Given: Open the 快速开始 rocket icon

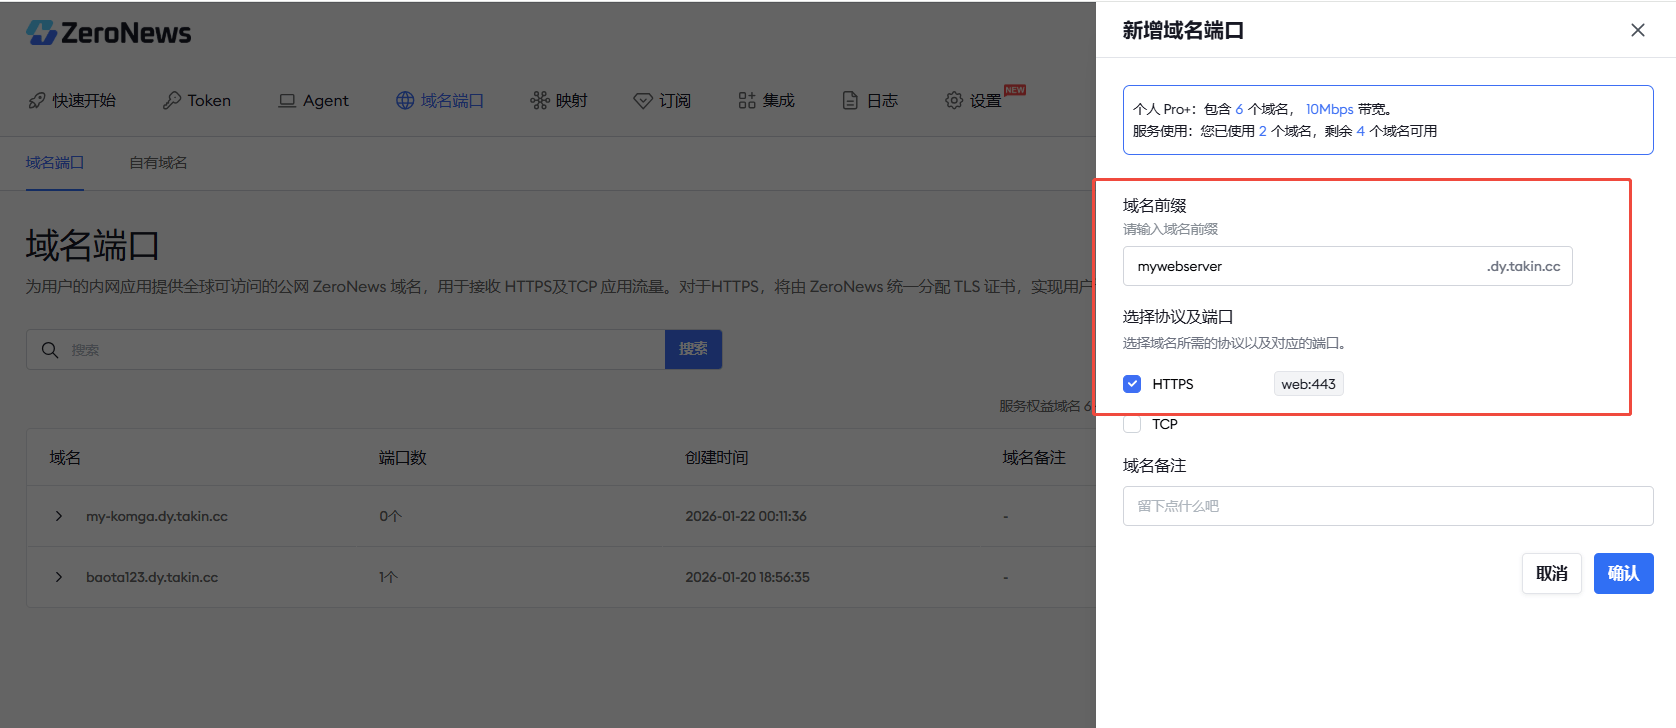Looking at the screenshot, I should (37, 100).
